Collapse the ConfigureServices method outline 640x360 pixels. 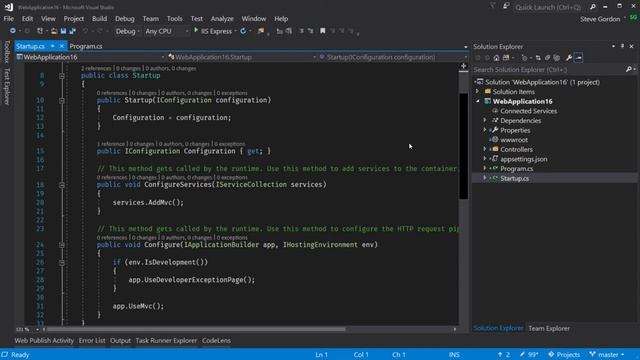(x=62, y=185)
